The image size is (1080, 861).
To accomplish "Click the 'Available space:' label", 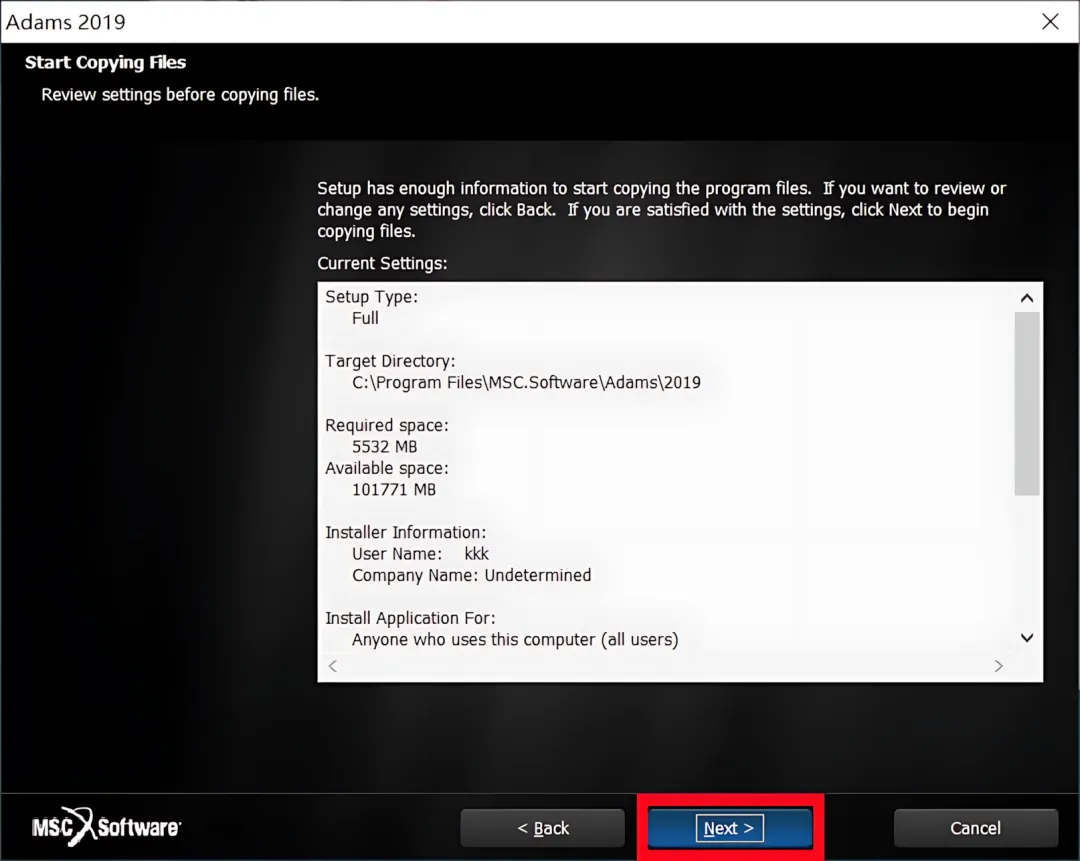I will pyautogui.click(x=386, y=468).
